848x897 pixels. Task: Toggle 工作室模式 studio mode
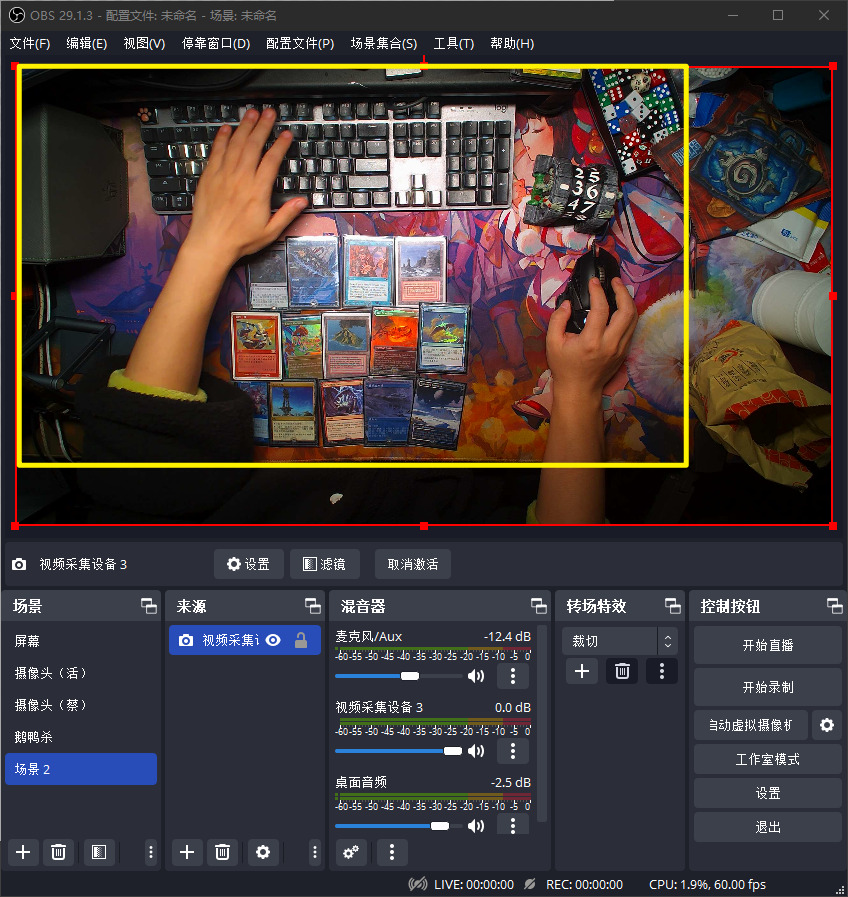(767, 759)
